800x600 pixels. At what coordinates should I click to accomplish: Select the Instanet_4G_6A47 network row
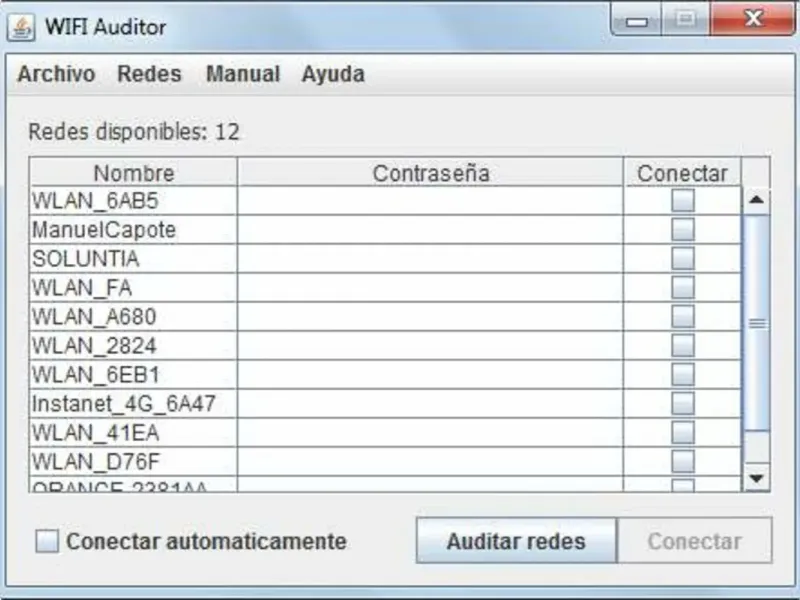(124, 404)
